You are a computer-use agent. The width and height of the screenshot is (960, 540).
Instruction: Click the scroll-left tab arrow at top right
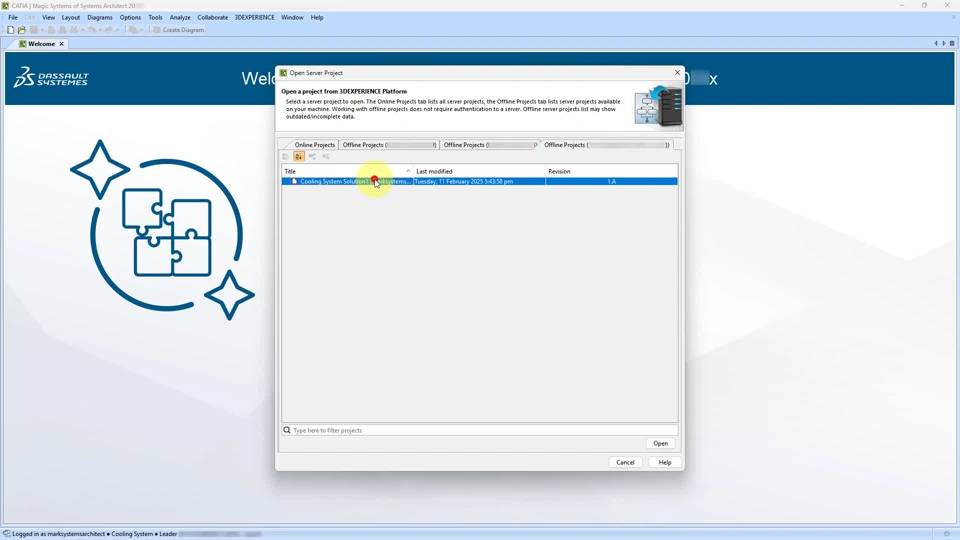(936, 43)
